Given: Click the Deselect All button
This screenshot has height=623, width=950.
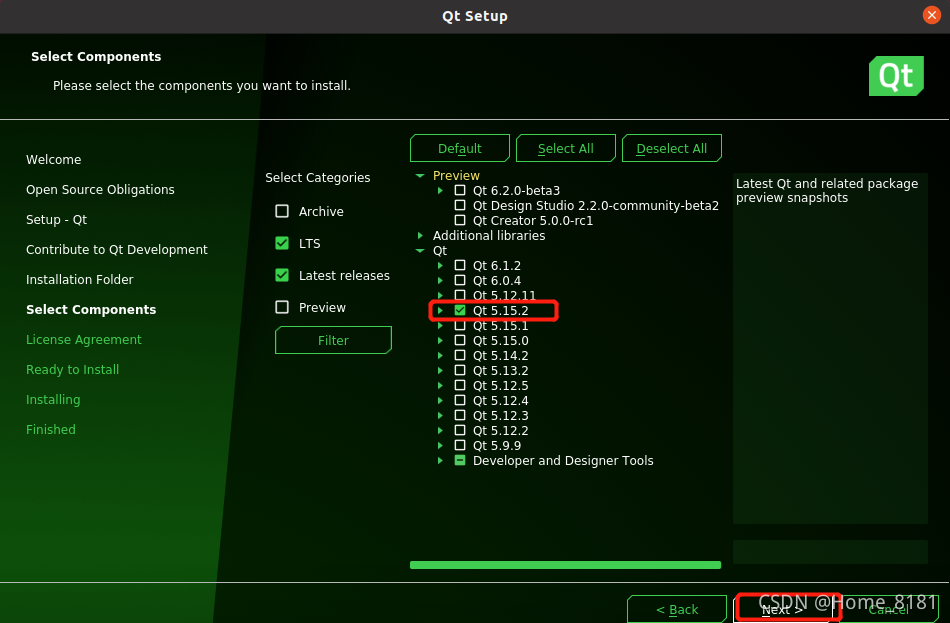Looking at the screenshot, I should pos(671,148).
